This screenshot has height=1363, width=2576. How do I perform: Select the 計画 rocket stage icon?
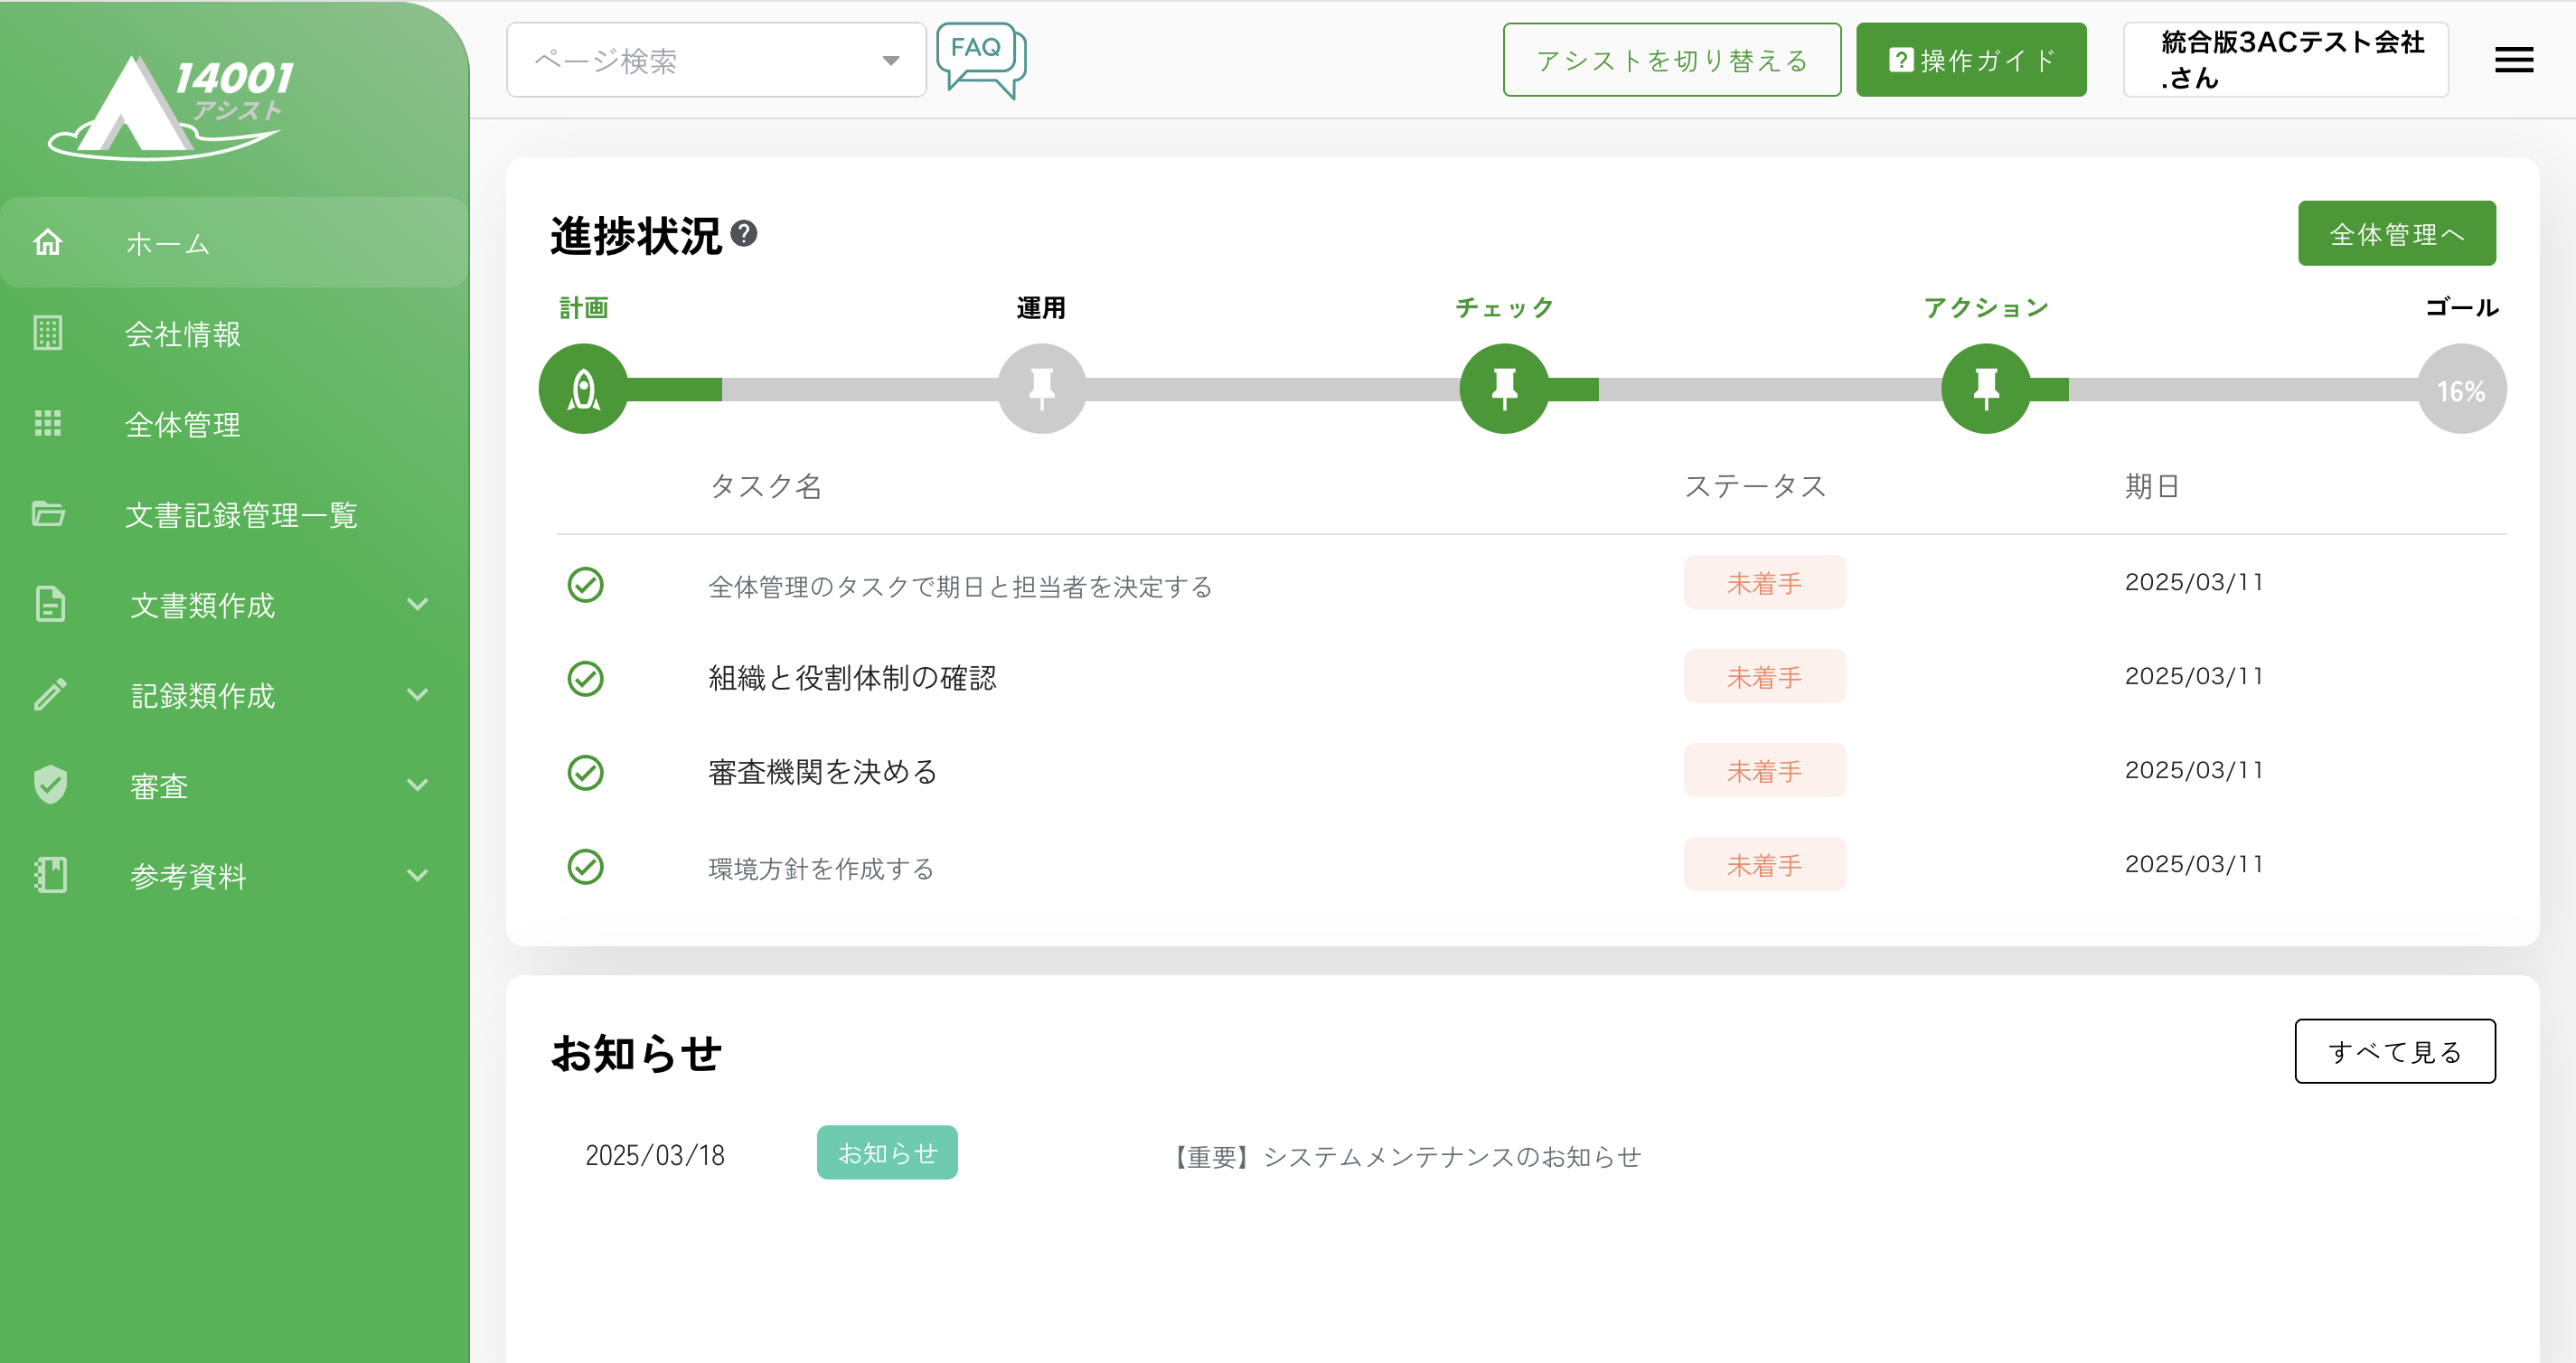(x=584, y=389)
